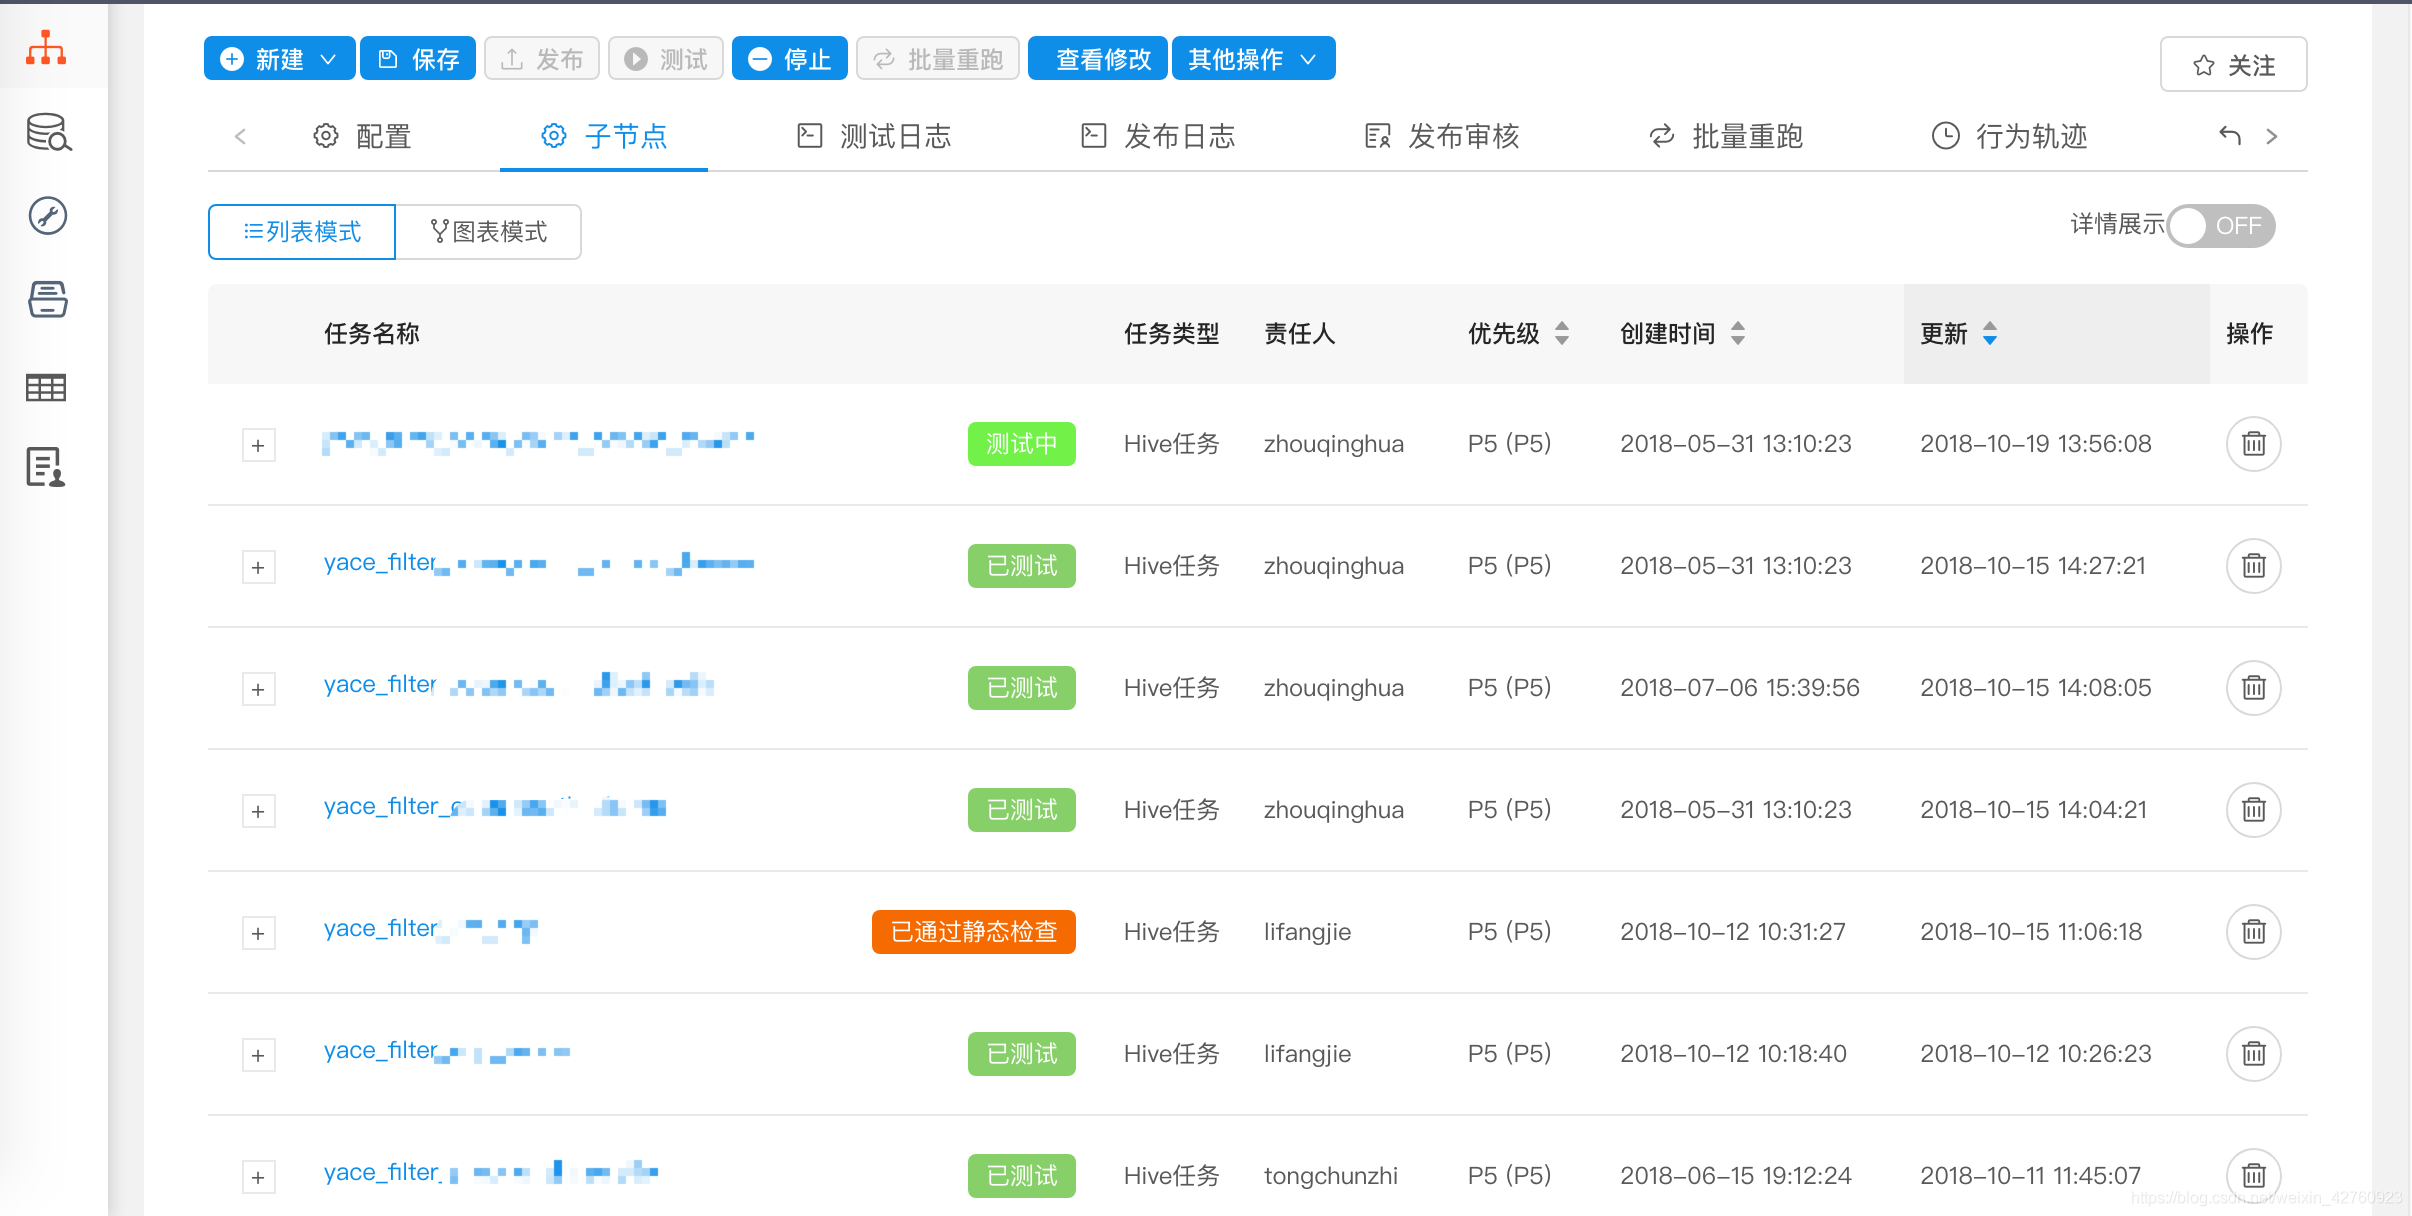Click the 保存 button

418,59
